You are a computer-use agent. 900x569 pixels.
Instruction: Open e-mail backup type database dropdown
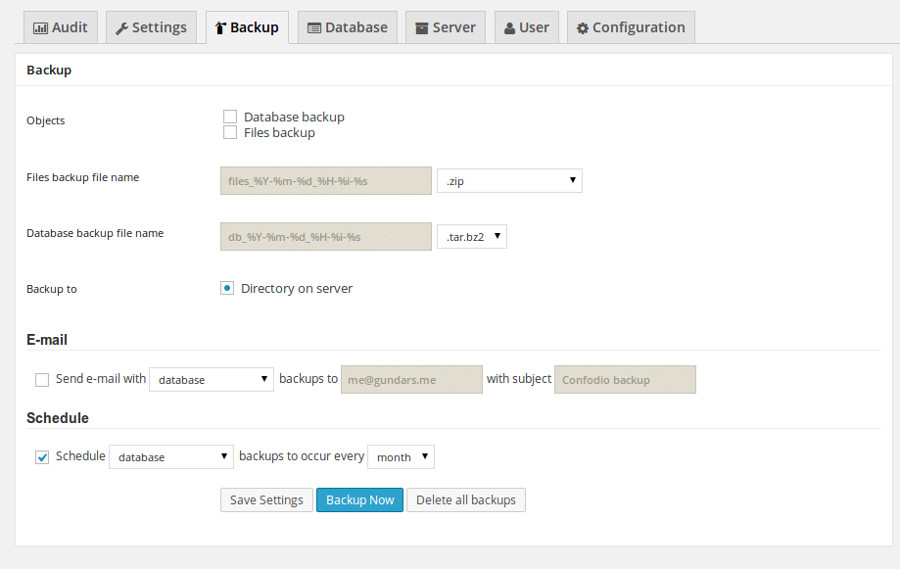[x=211, y=380]
